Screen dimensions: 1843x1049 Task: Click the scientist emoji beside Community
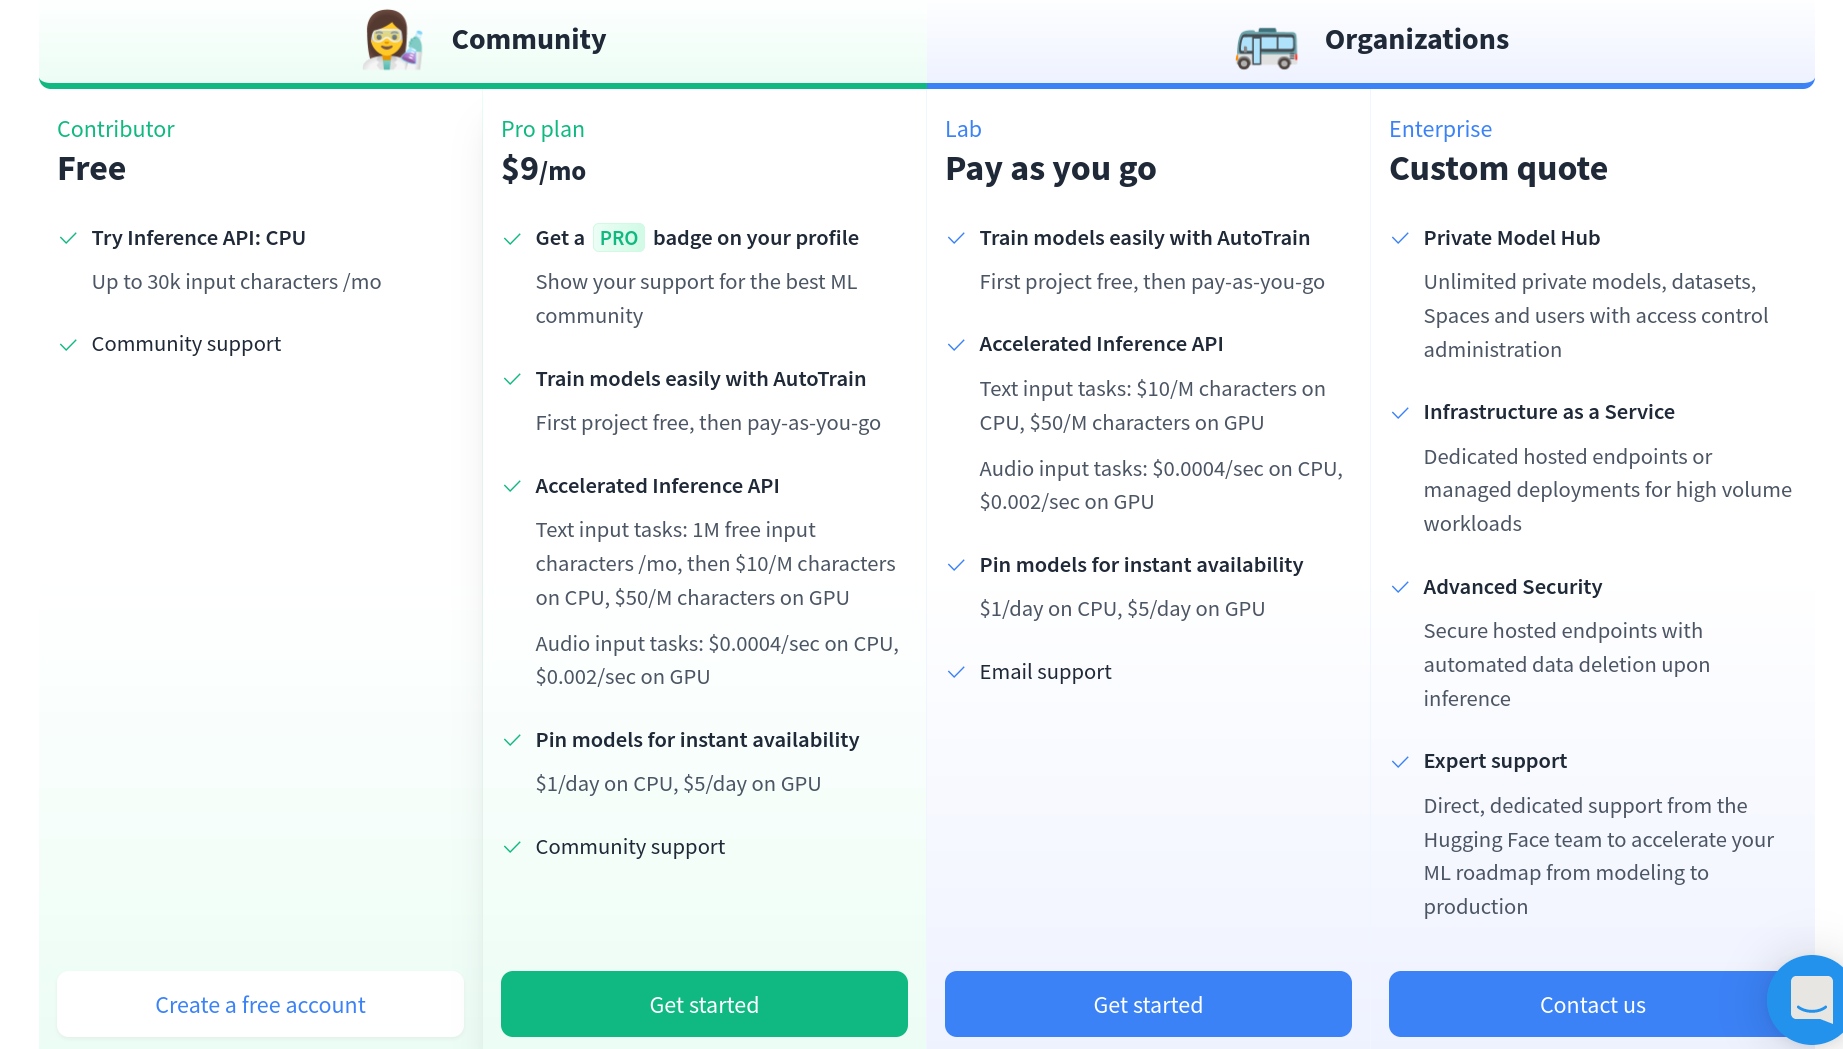[392, 40]
